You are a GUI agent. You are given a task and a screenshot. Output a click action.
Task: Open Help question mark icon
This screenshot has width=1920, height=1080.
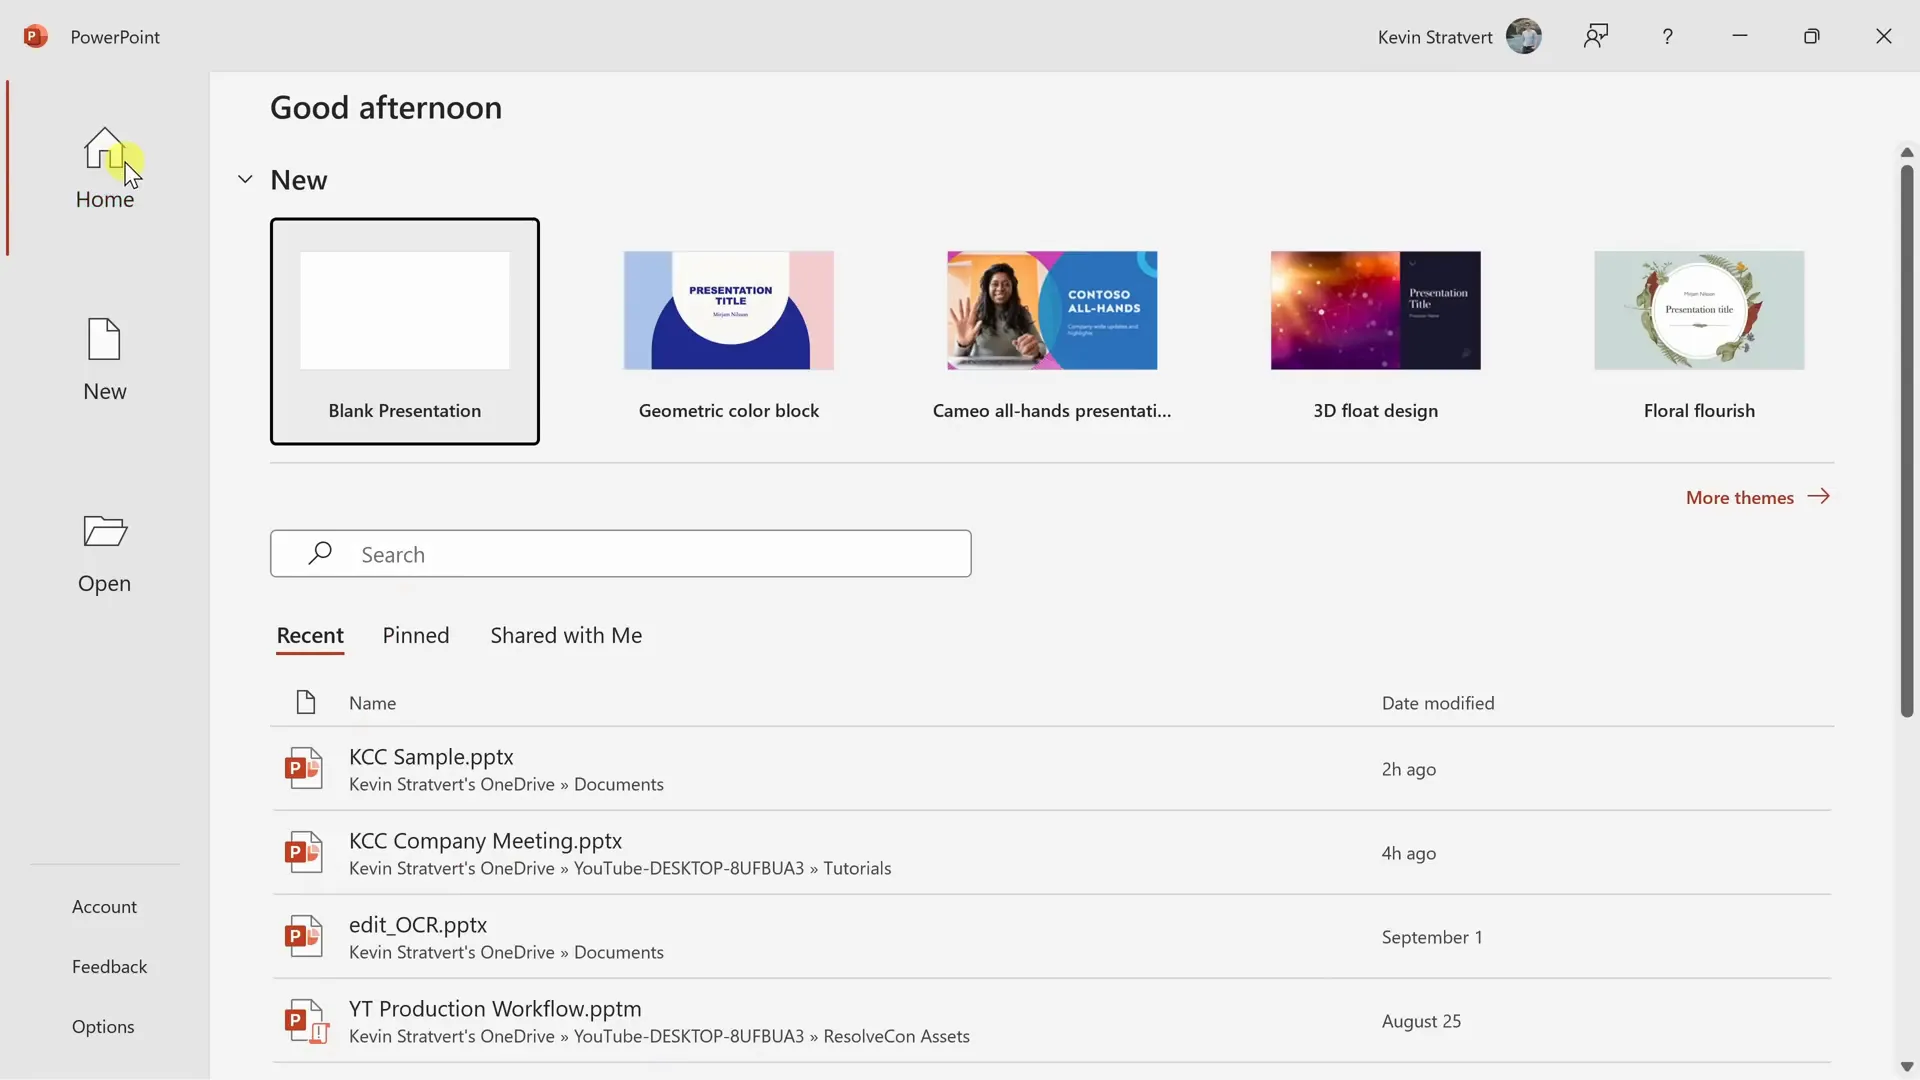[x=1667, y=36]
